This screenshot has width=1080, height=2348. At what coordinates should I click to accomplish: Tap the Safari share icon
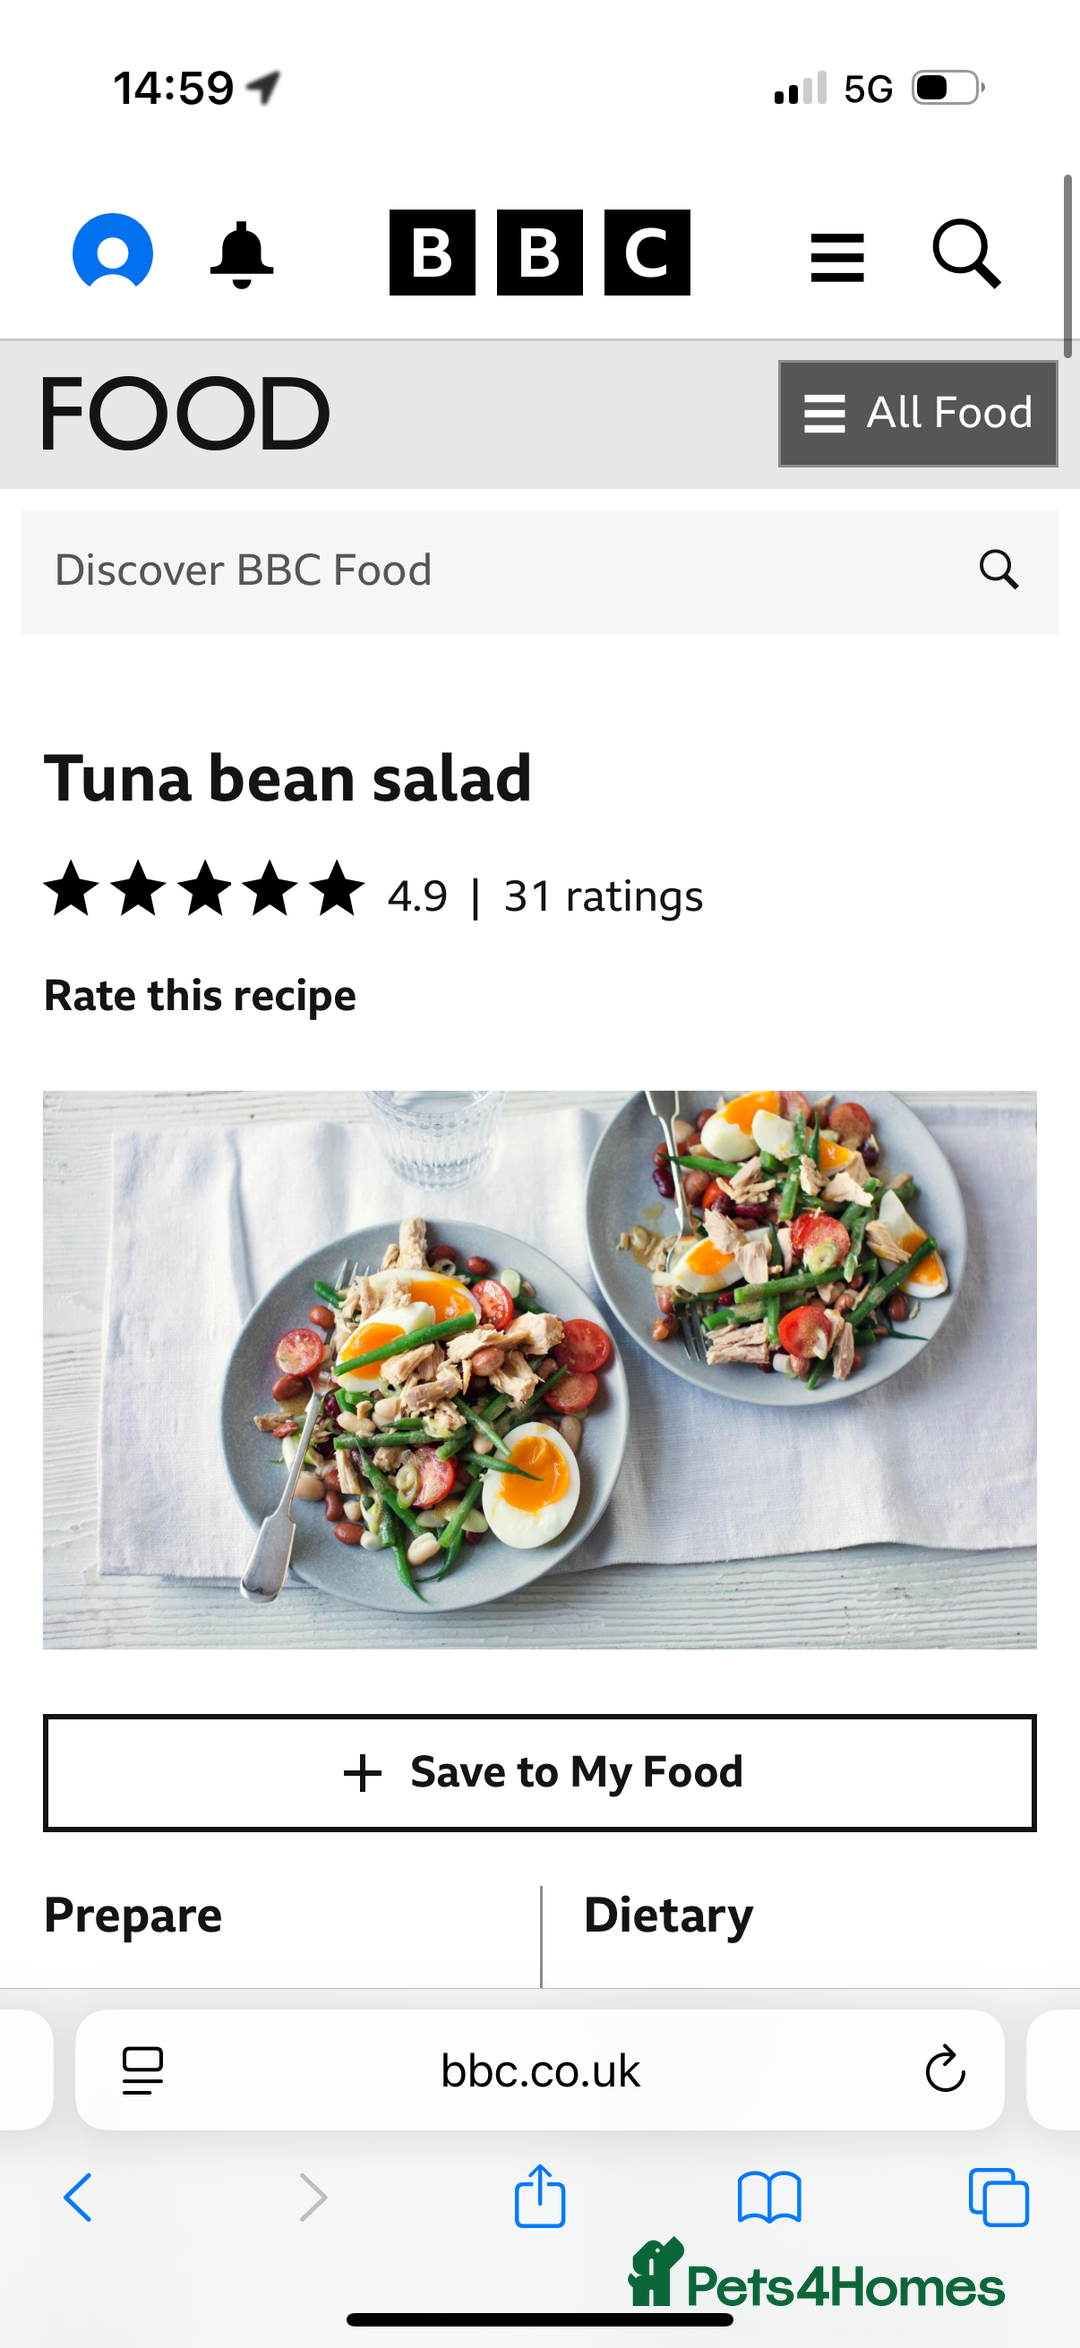[540, 2196]
